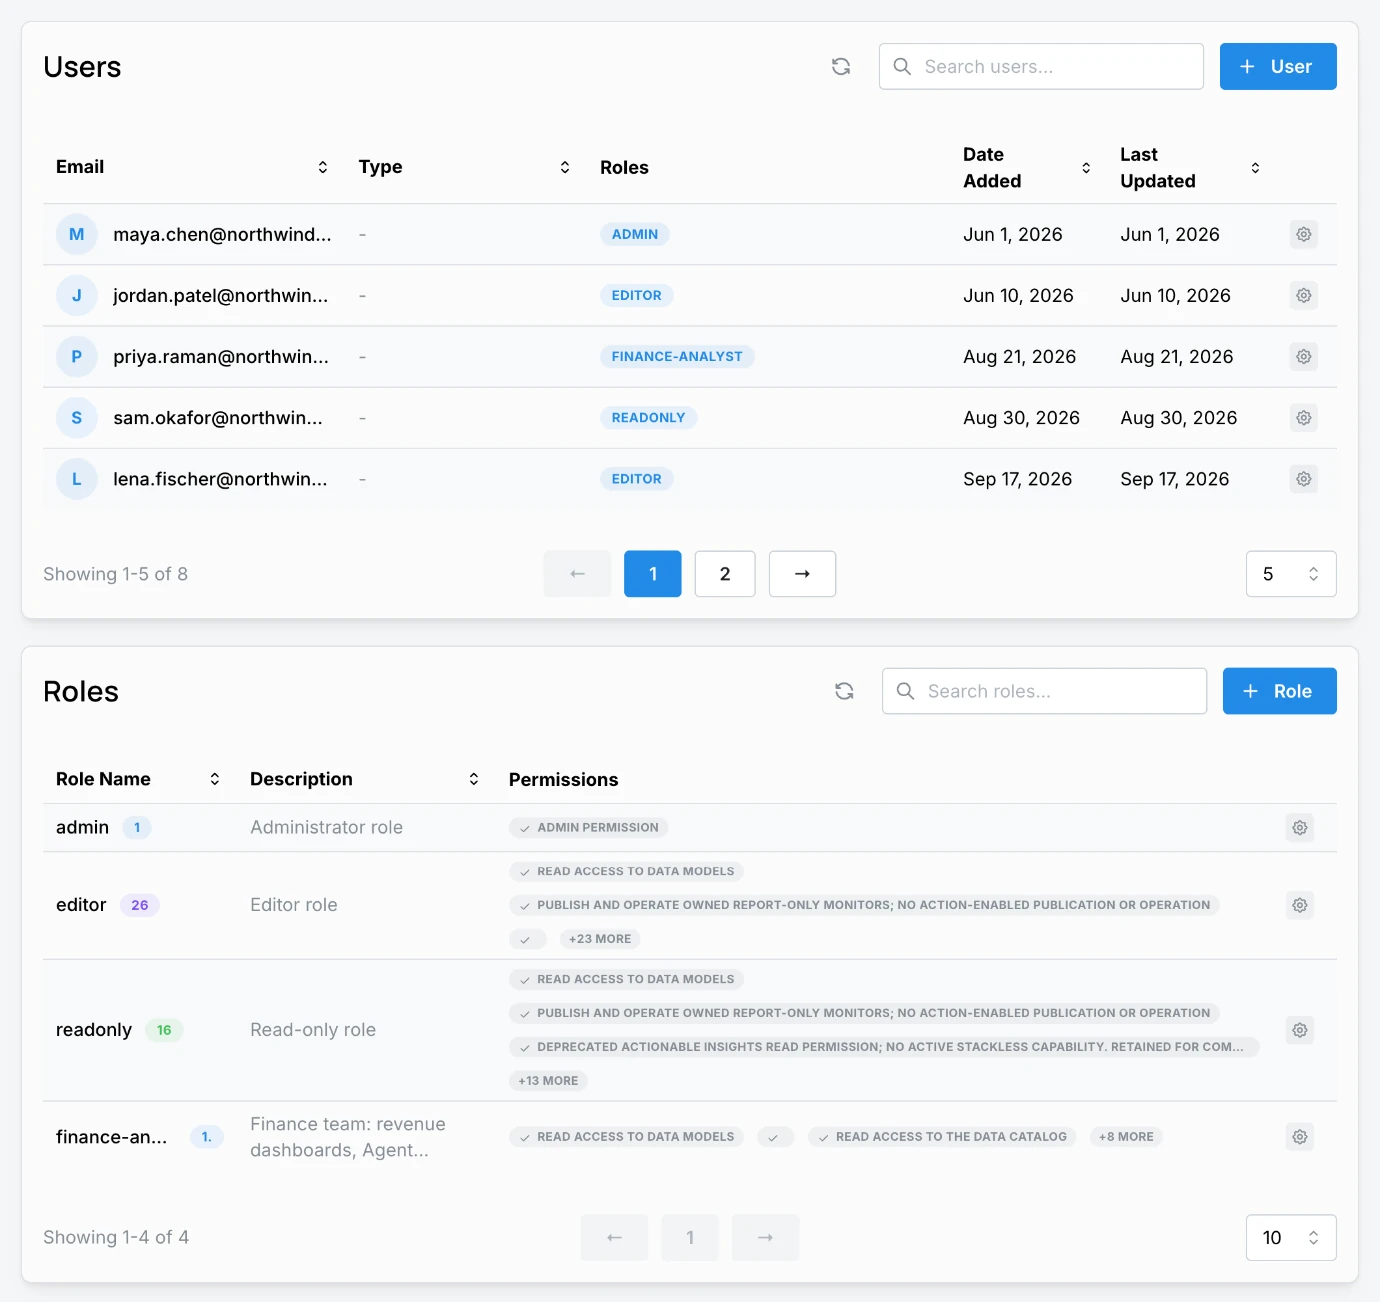Open settings gear for jordan.patel user row
1380x1302 pixels.
point(1304,295)
